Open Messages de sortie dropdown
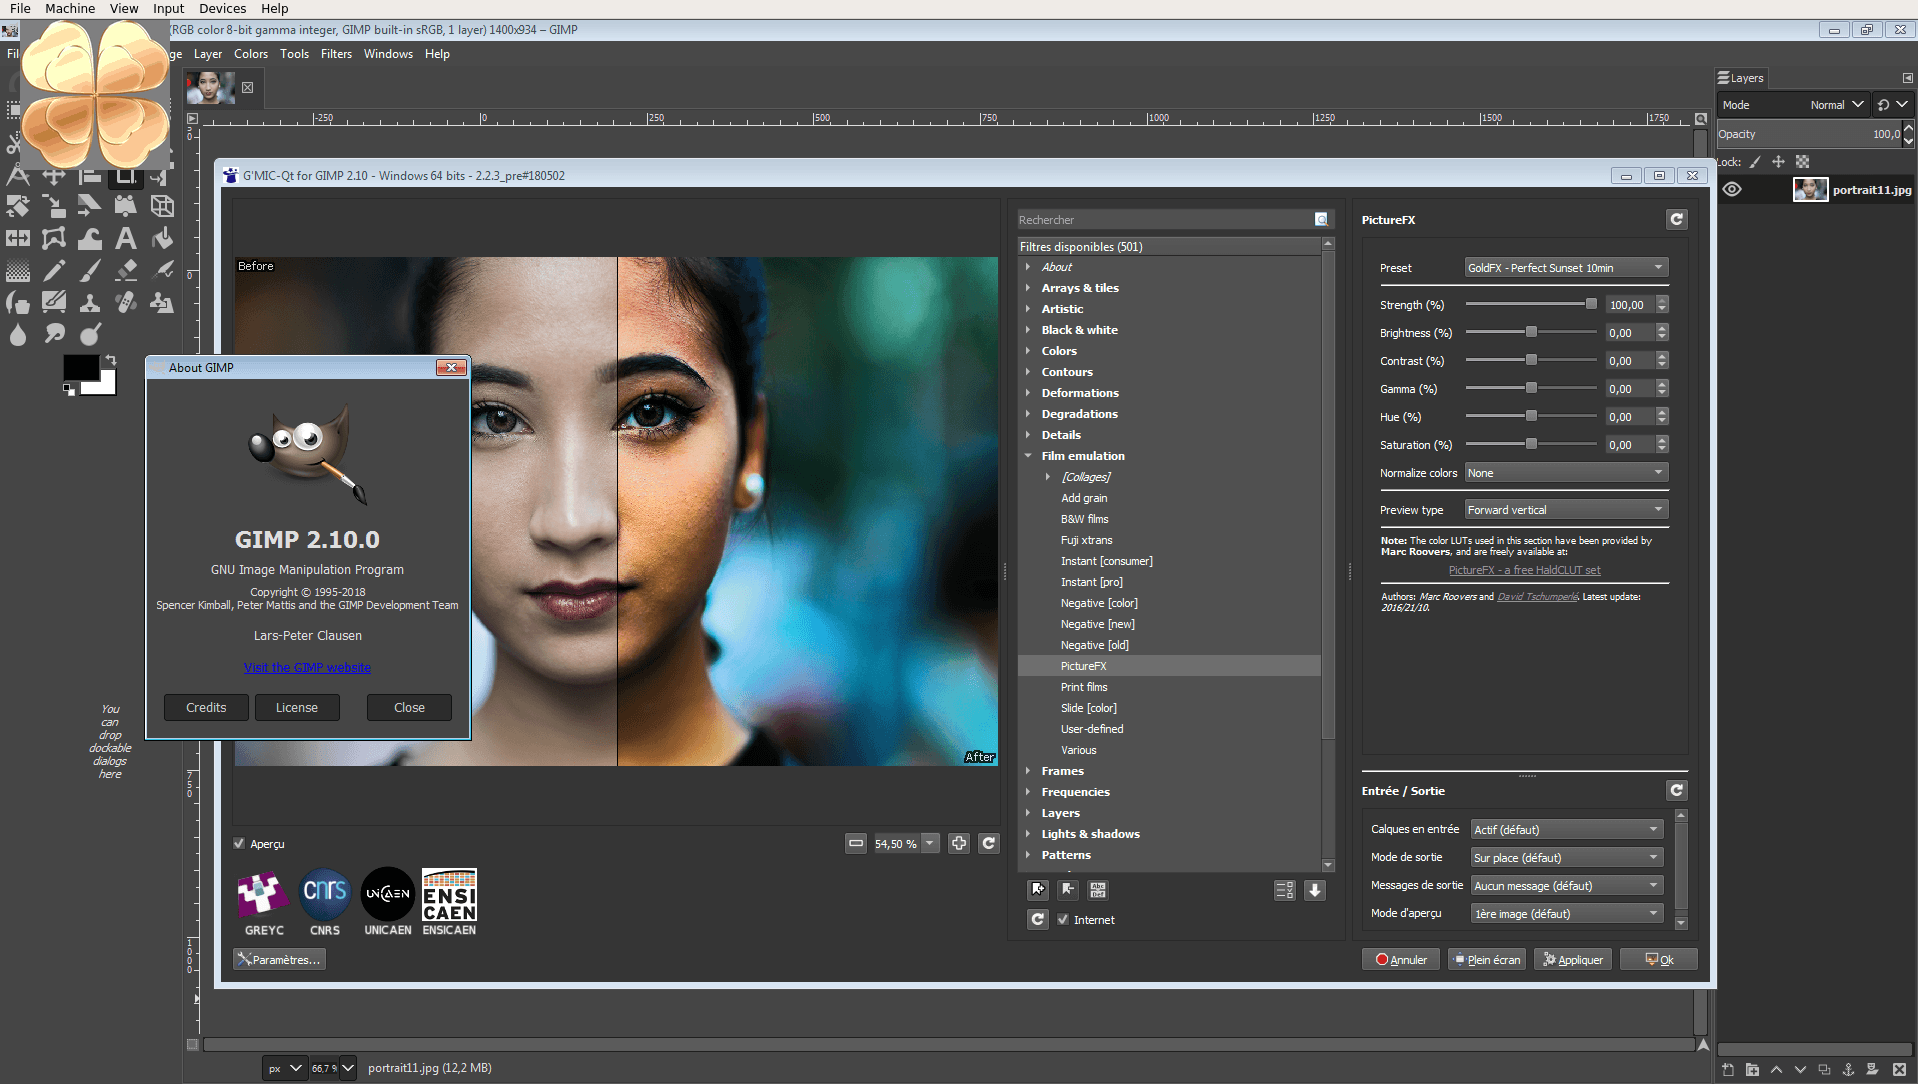The width and height of the screenshot is (1918, 1084). [x=1566, y=885]
